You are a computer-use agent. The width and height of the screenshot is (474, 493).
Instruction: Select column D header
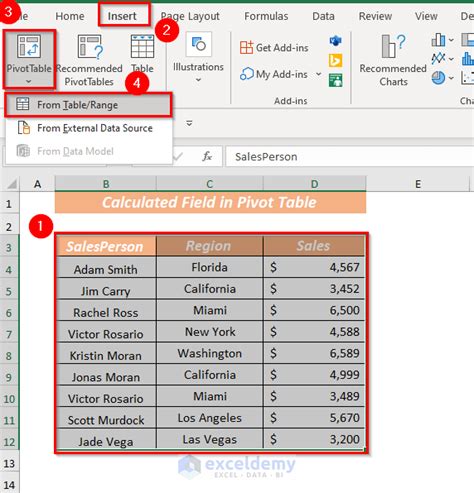[x=314, y=184]
